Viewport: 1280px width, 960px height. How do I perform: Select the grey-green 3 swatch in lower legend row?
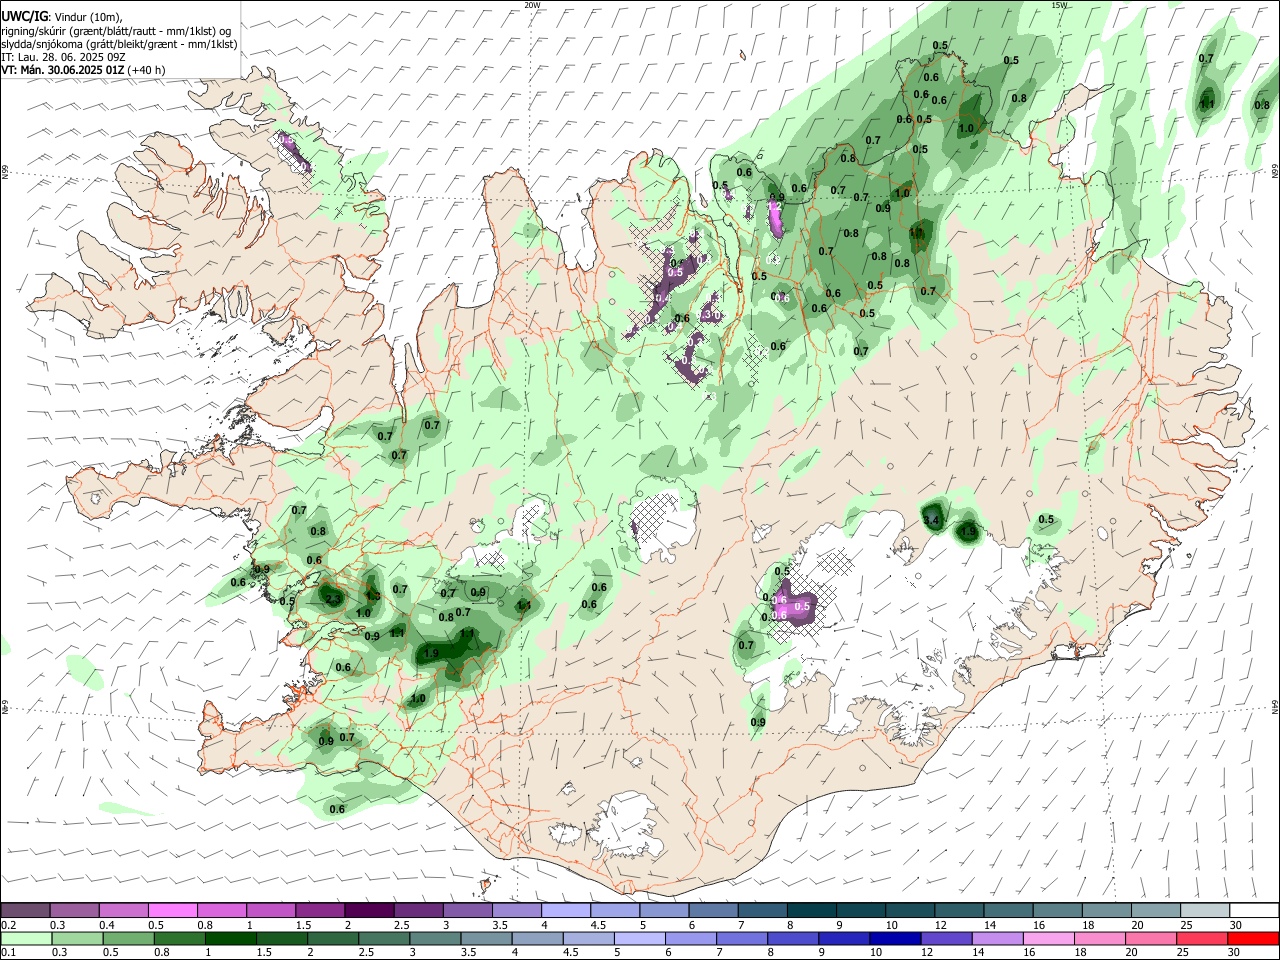(435, 938)
